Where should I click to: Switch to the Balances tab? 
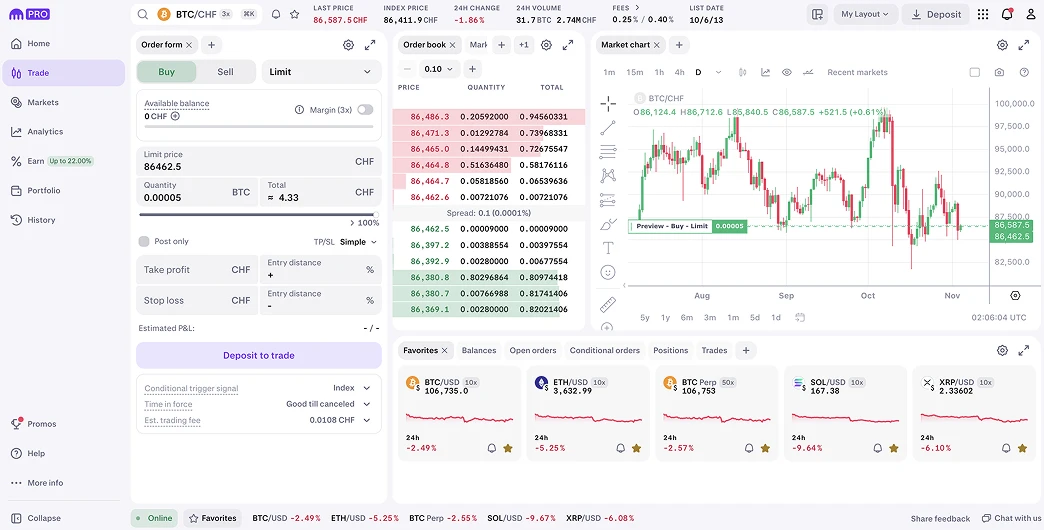pos(479,350)
